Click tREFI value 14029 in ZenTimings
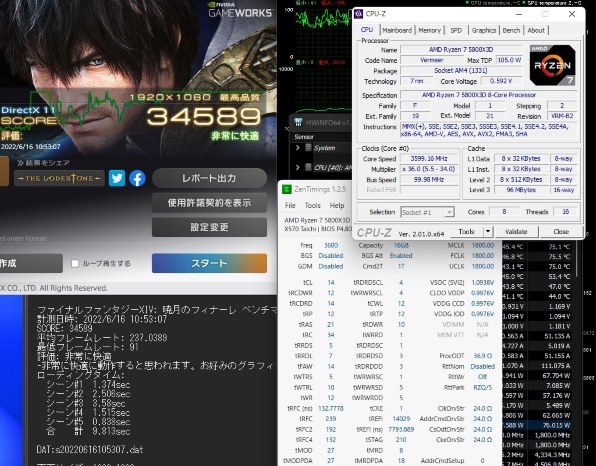This screenshot has width=596, height=466. pos(401,418)
